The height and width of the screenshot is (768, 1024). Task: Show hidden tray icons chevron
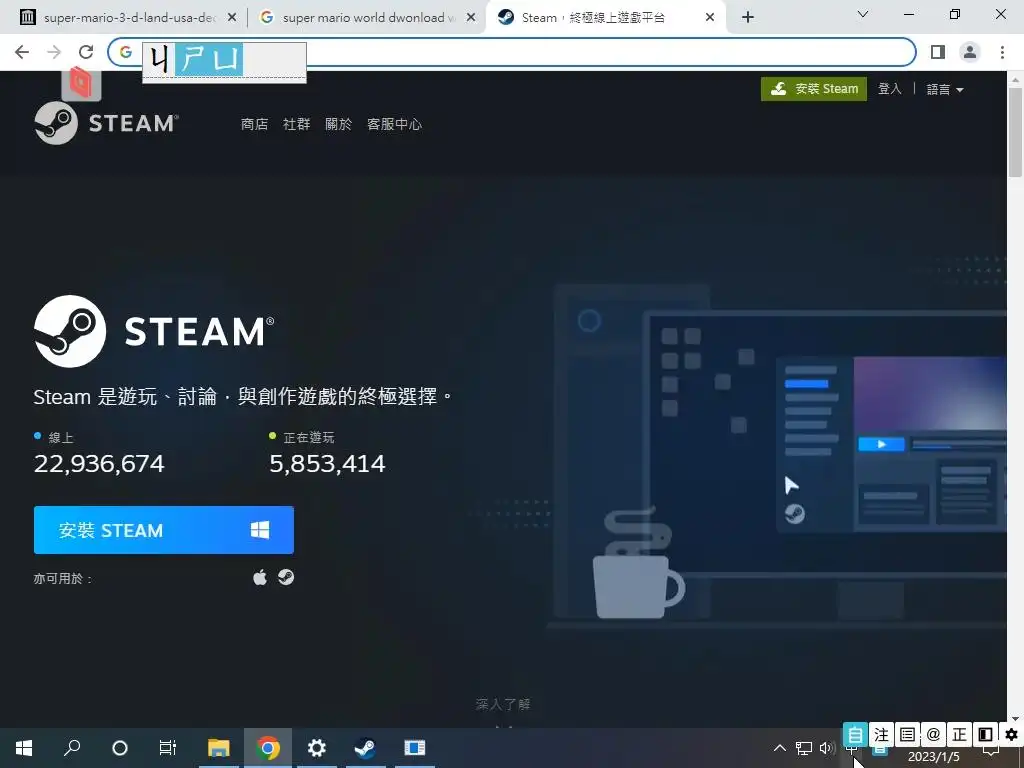(x=780, y=748)
